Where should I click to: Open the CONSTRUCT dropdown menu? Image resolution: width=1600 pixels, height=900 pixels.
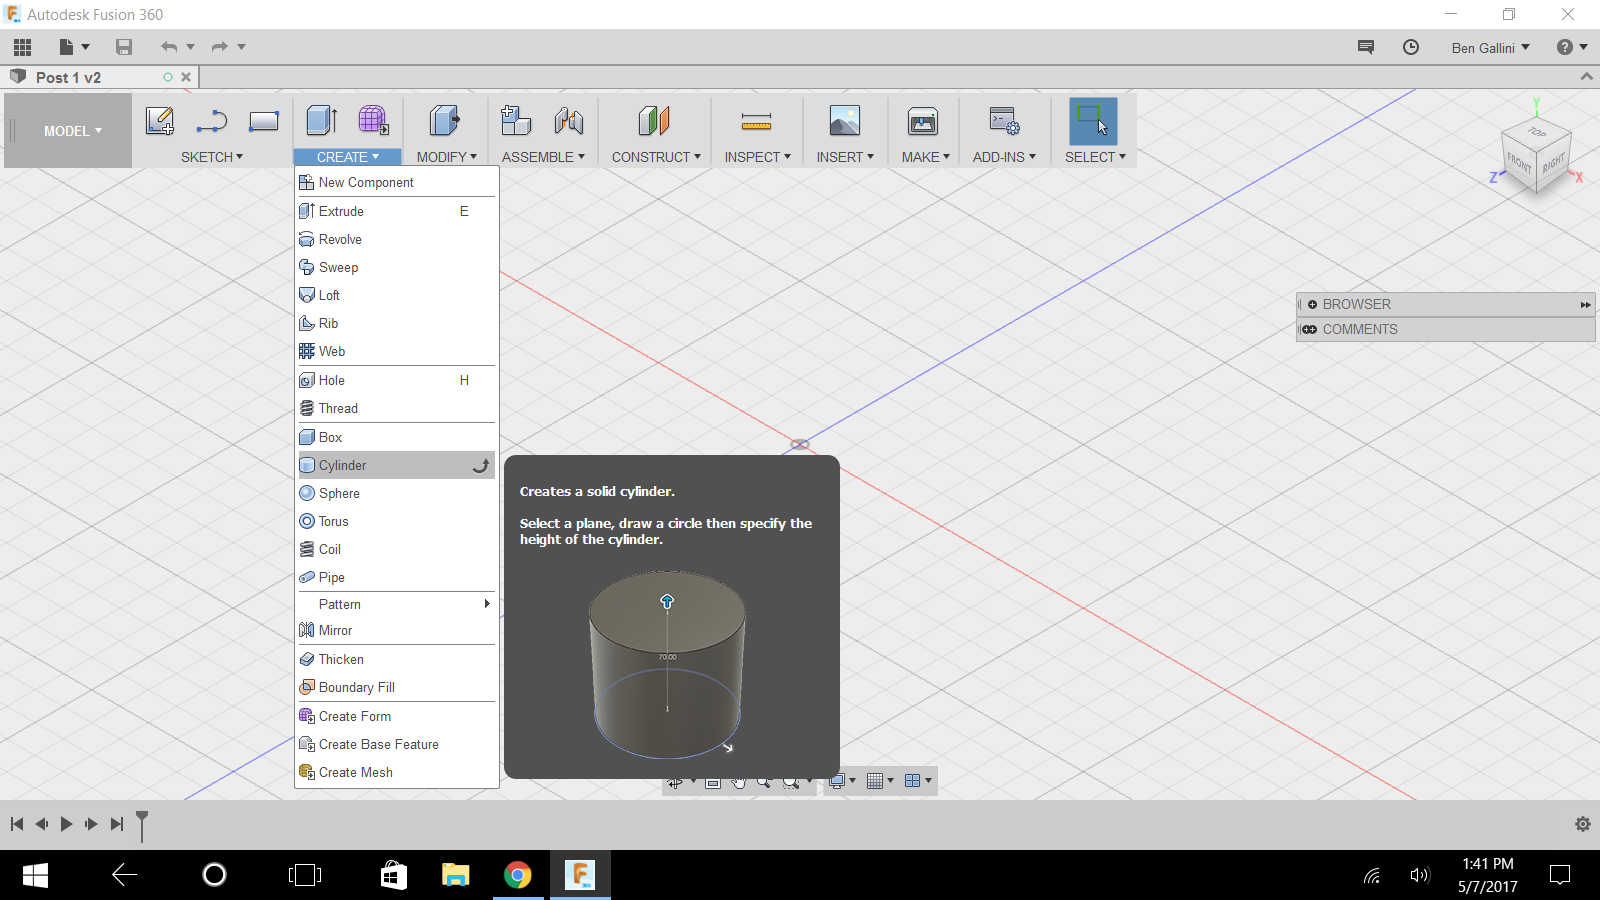656,157
